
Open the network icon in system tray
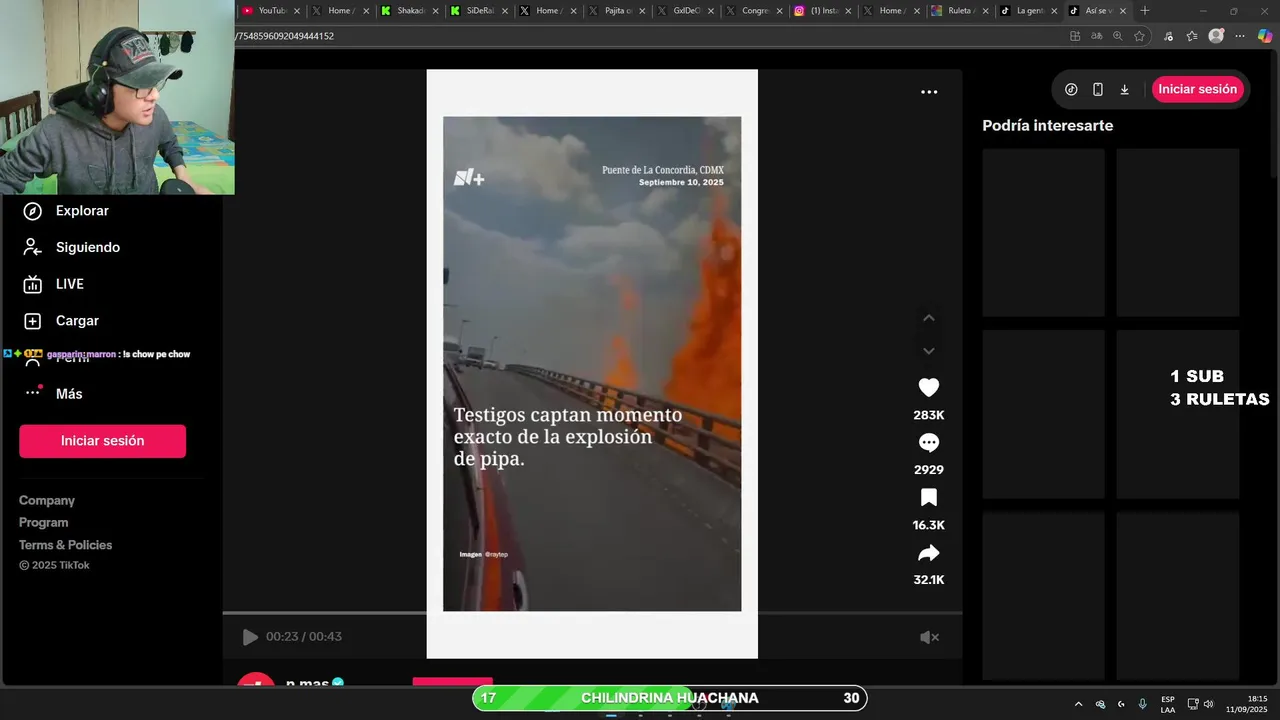point(1192,704)
